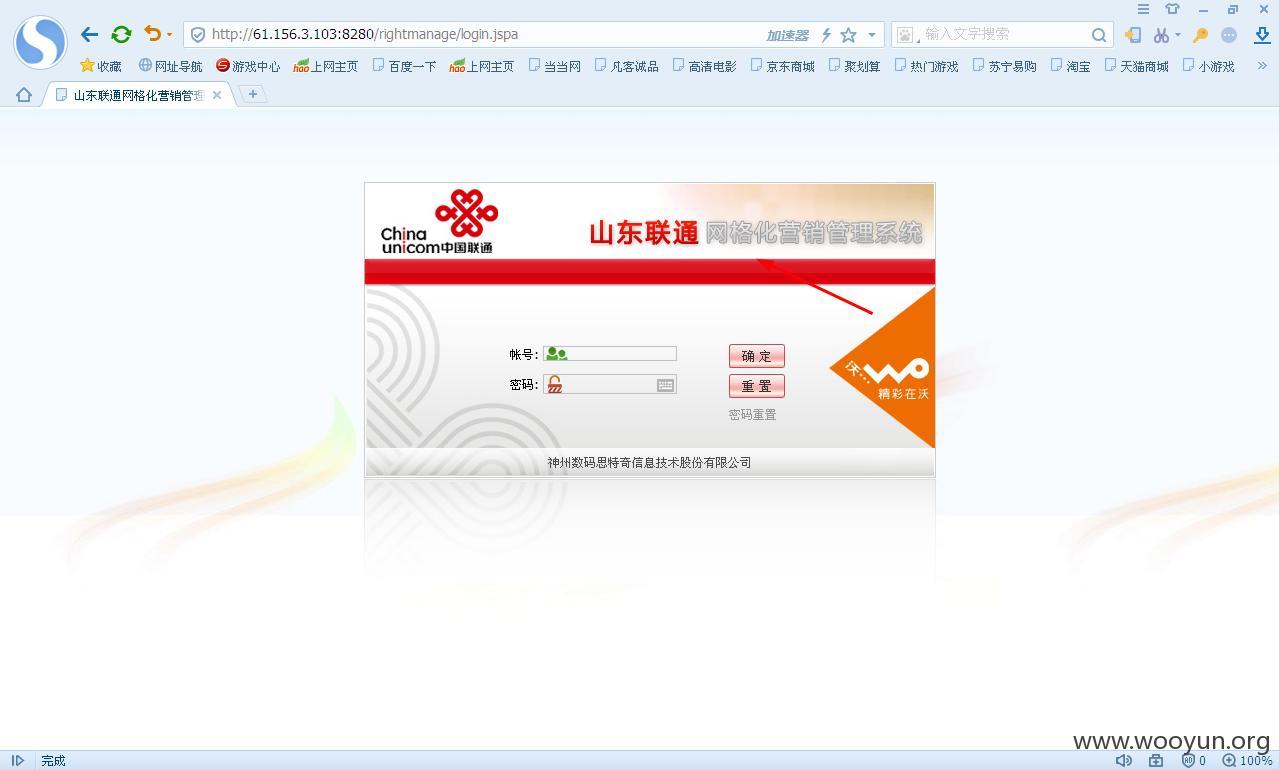Open the 淘宝 bookmark
The width and height of the screenshot is (1279, 770).
(x=1071, y=66)
